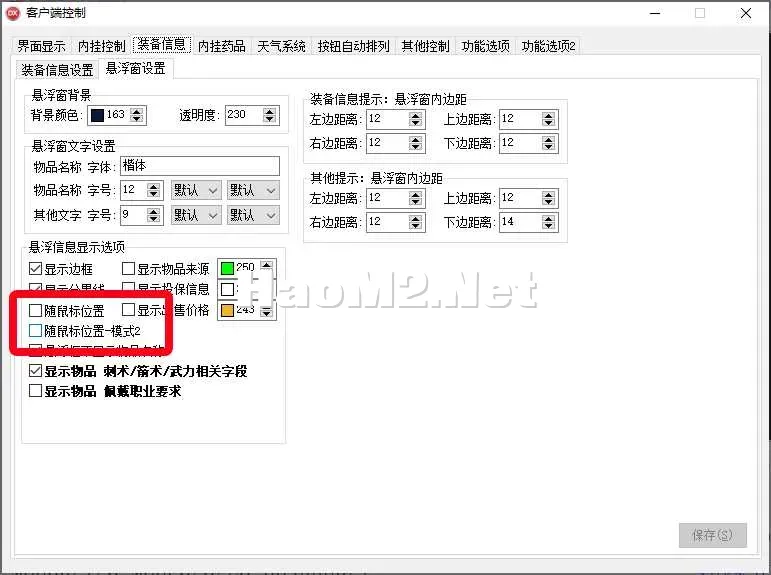The width and height of the screenshot is (771, 575).
Task: Adjust 装备信息提示 下边距离 spinner
Action: click(548, 143)
